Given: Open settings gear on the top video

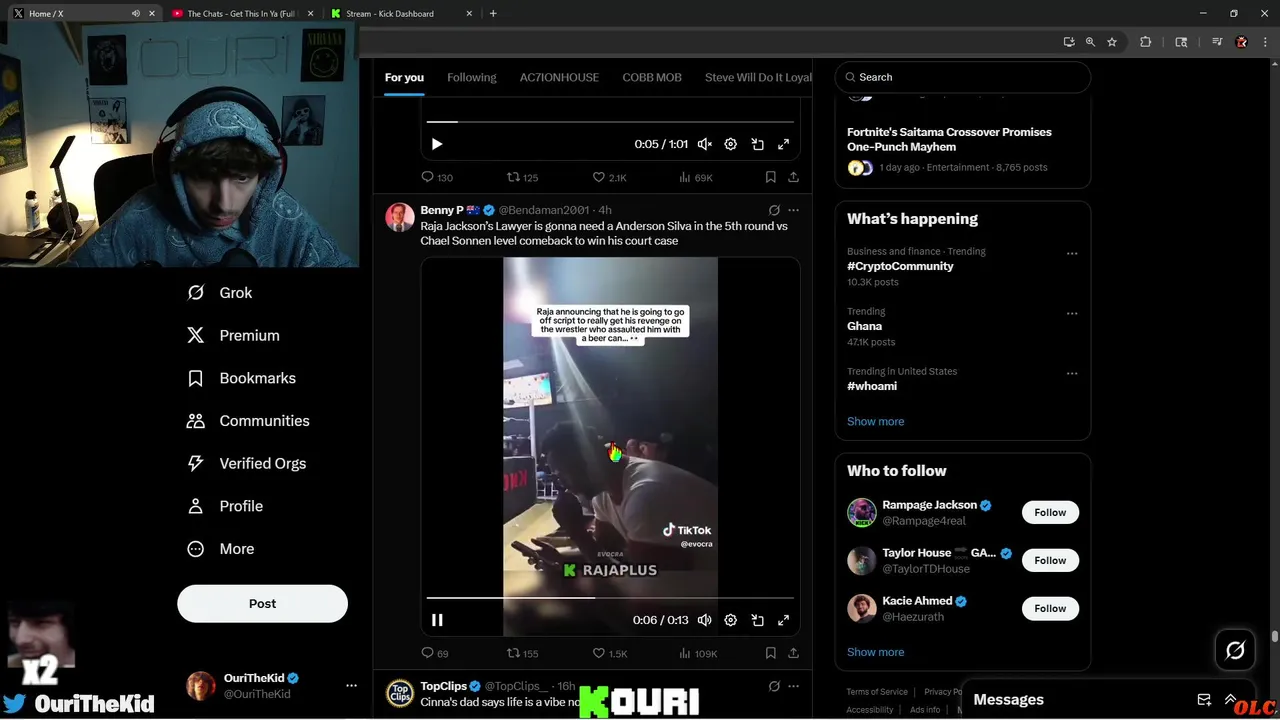Looking at the screenshot, I should click(731, 144).
